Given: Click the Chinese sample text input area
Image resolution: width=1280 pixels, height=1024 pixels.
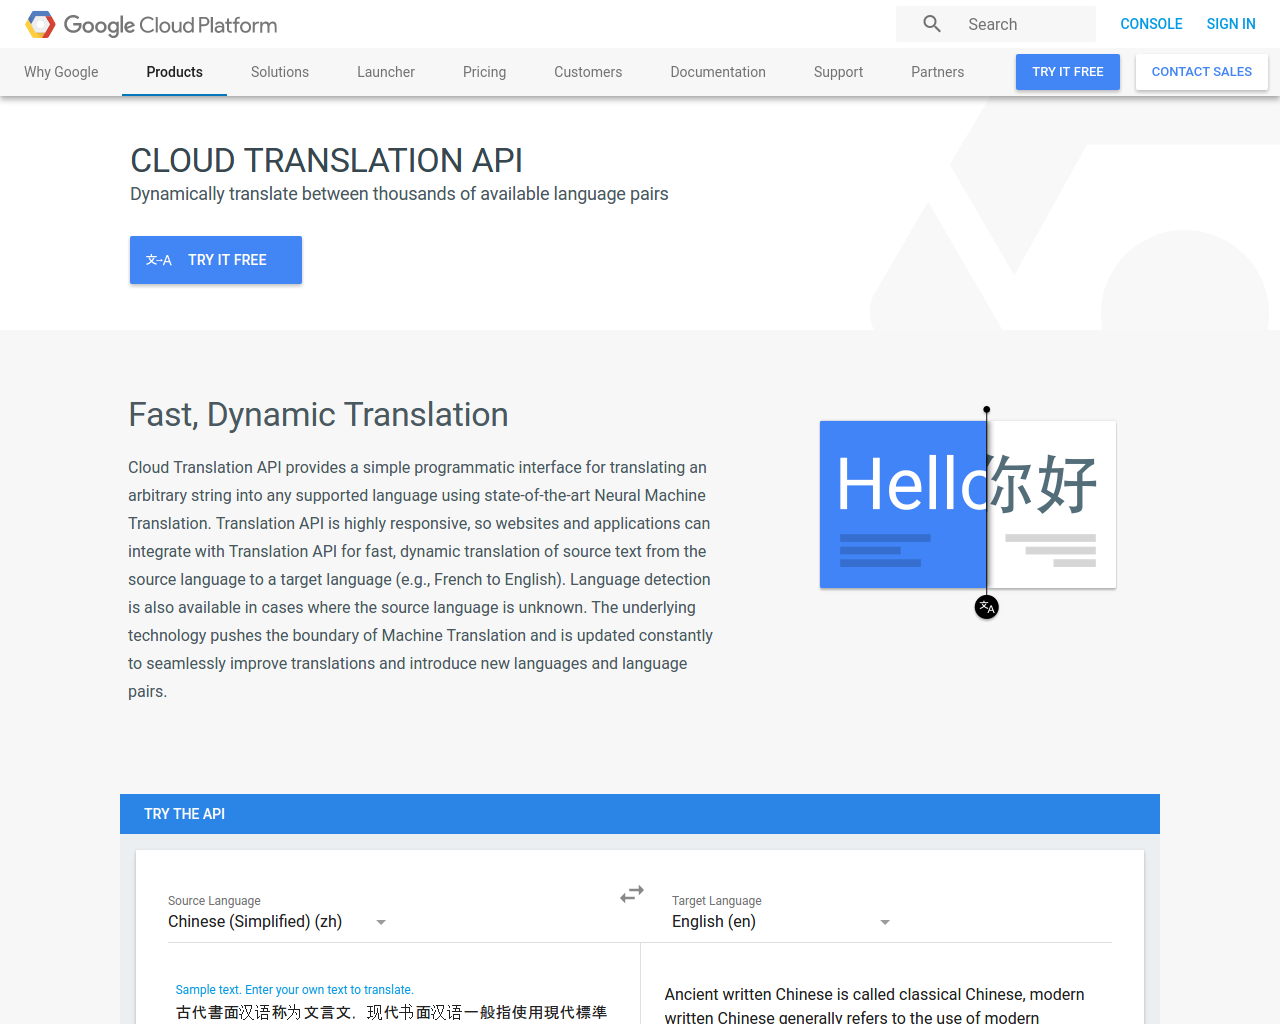Looking at the screenshot, I should tap(392, 1012).
